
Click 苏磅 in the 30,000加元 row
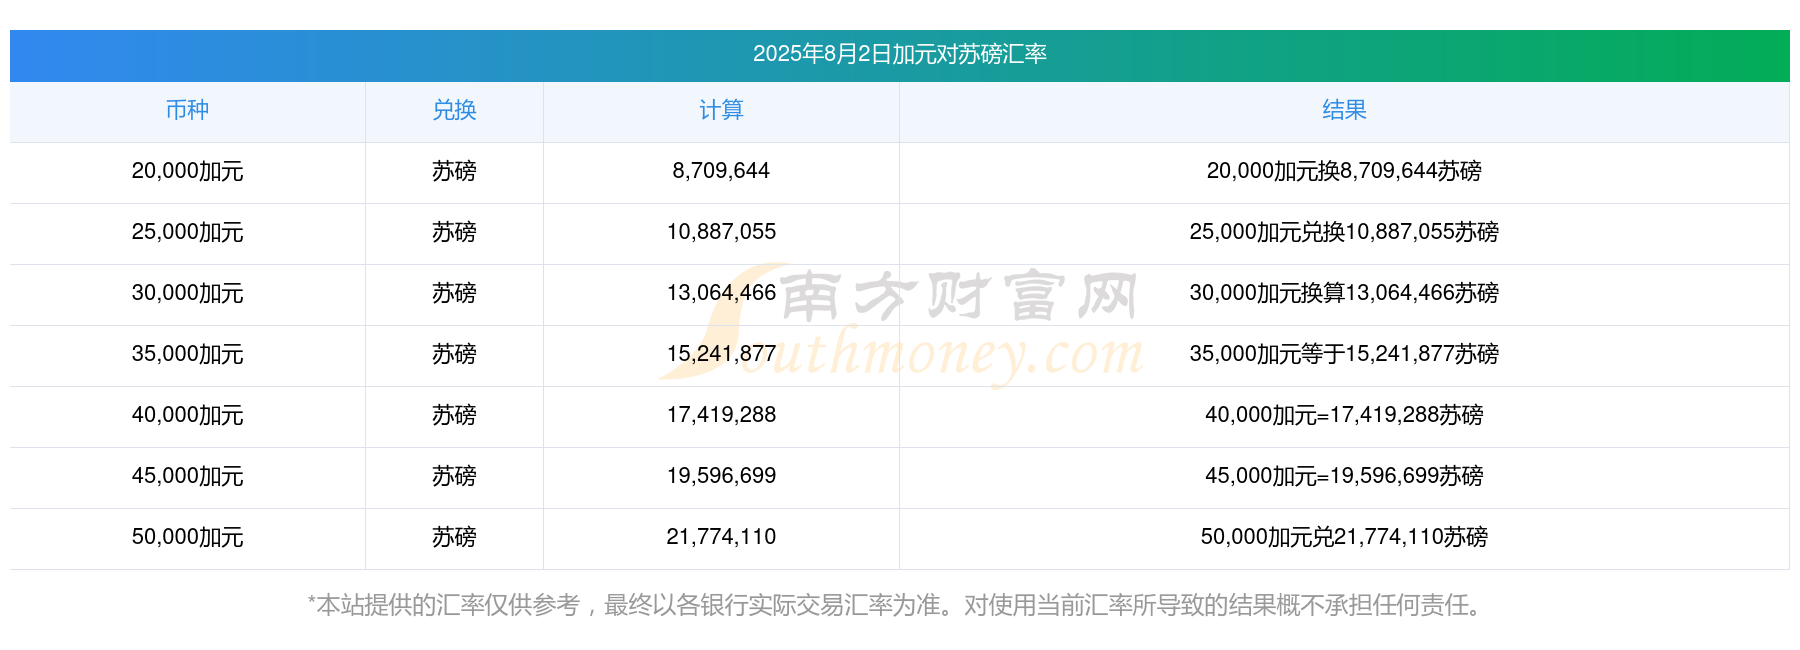pos(454,293)
